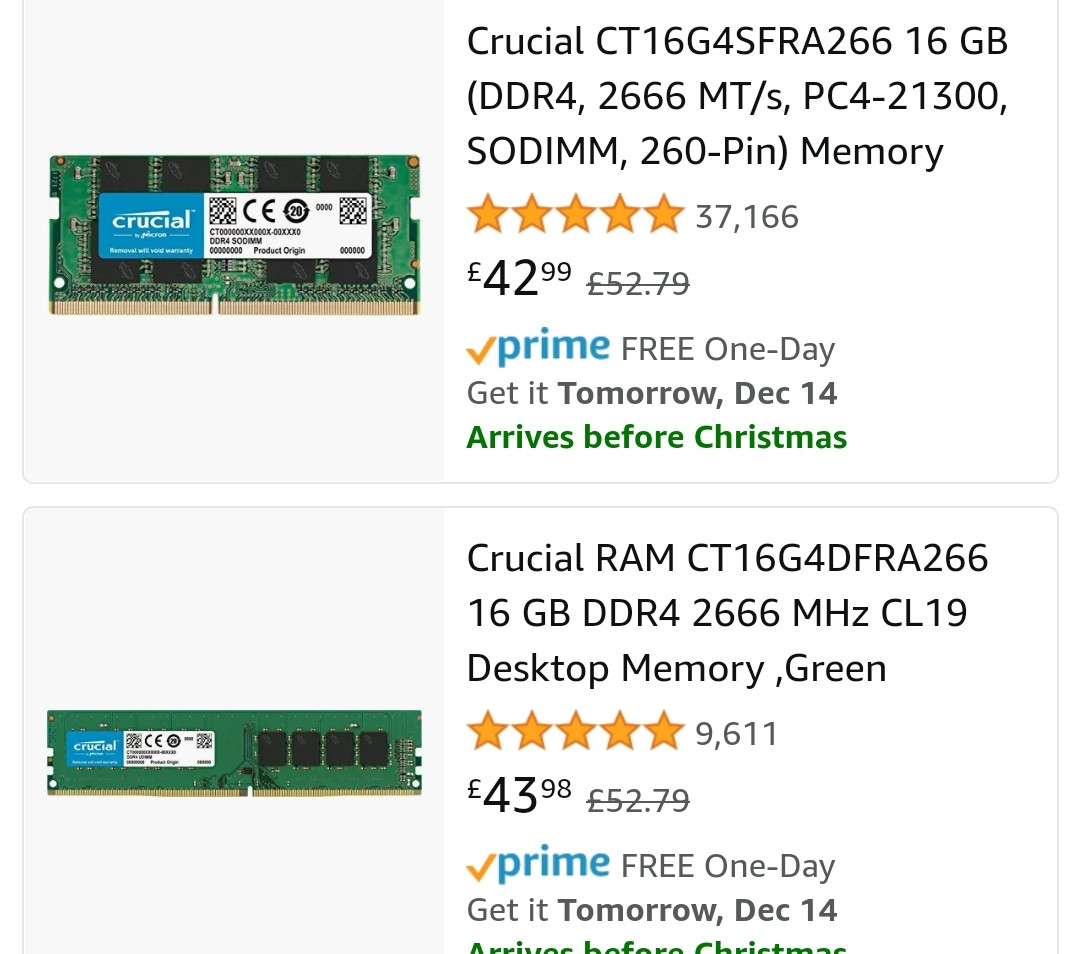
Task: Click 'Tomorrow, Dec 14' delivery date on the bottom listing
Action: [697, 909]
